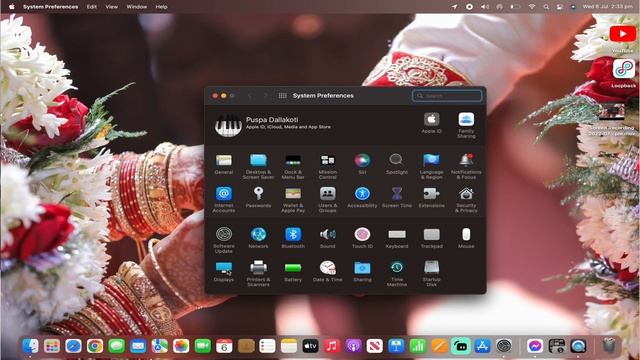Open Mission Control preferences
The width and height of the screenshot is (640, 360).
pyautogui.click(x=327, y=166)
